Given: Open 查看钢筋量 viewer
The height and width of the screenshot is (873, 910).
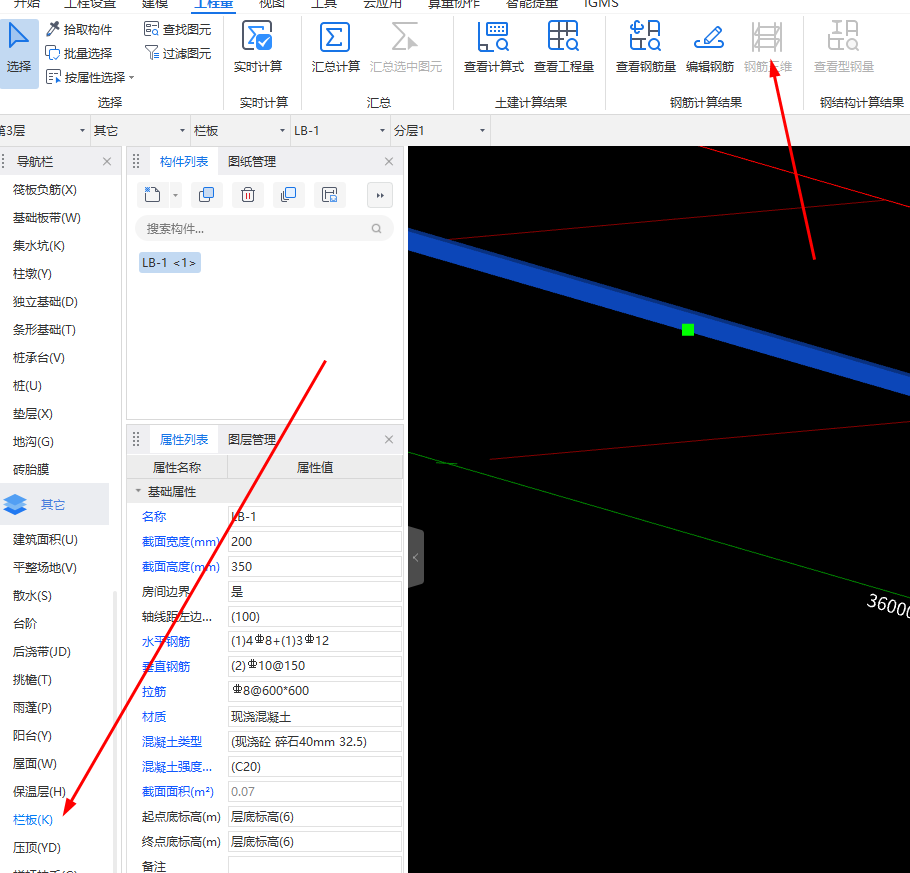Looking at the screenshot, I should point(645,48).
